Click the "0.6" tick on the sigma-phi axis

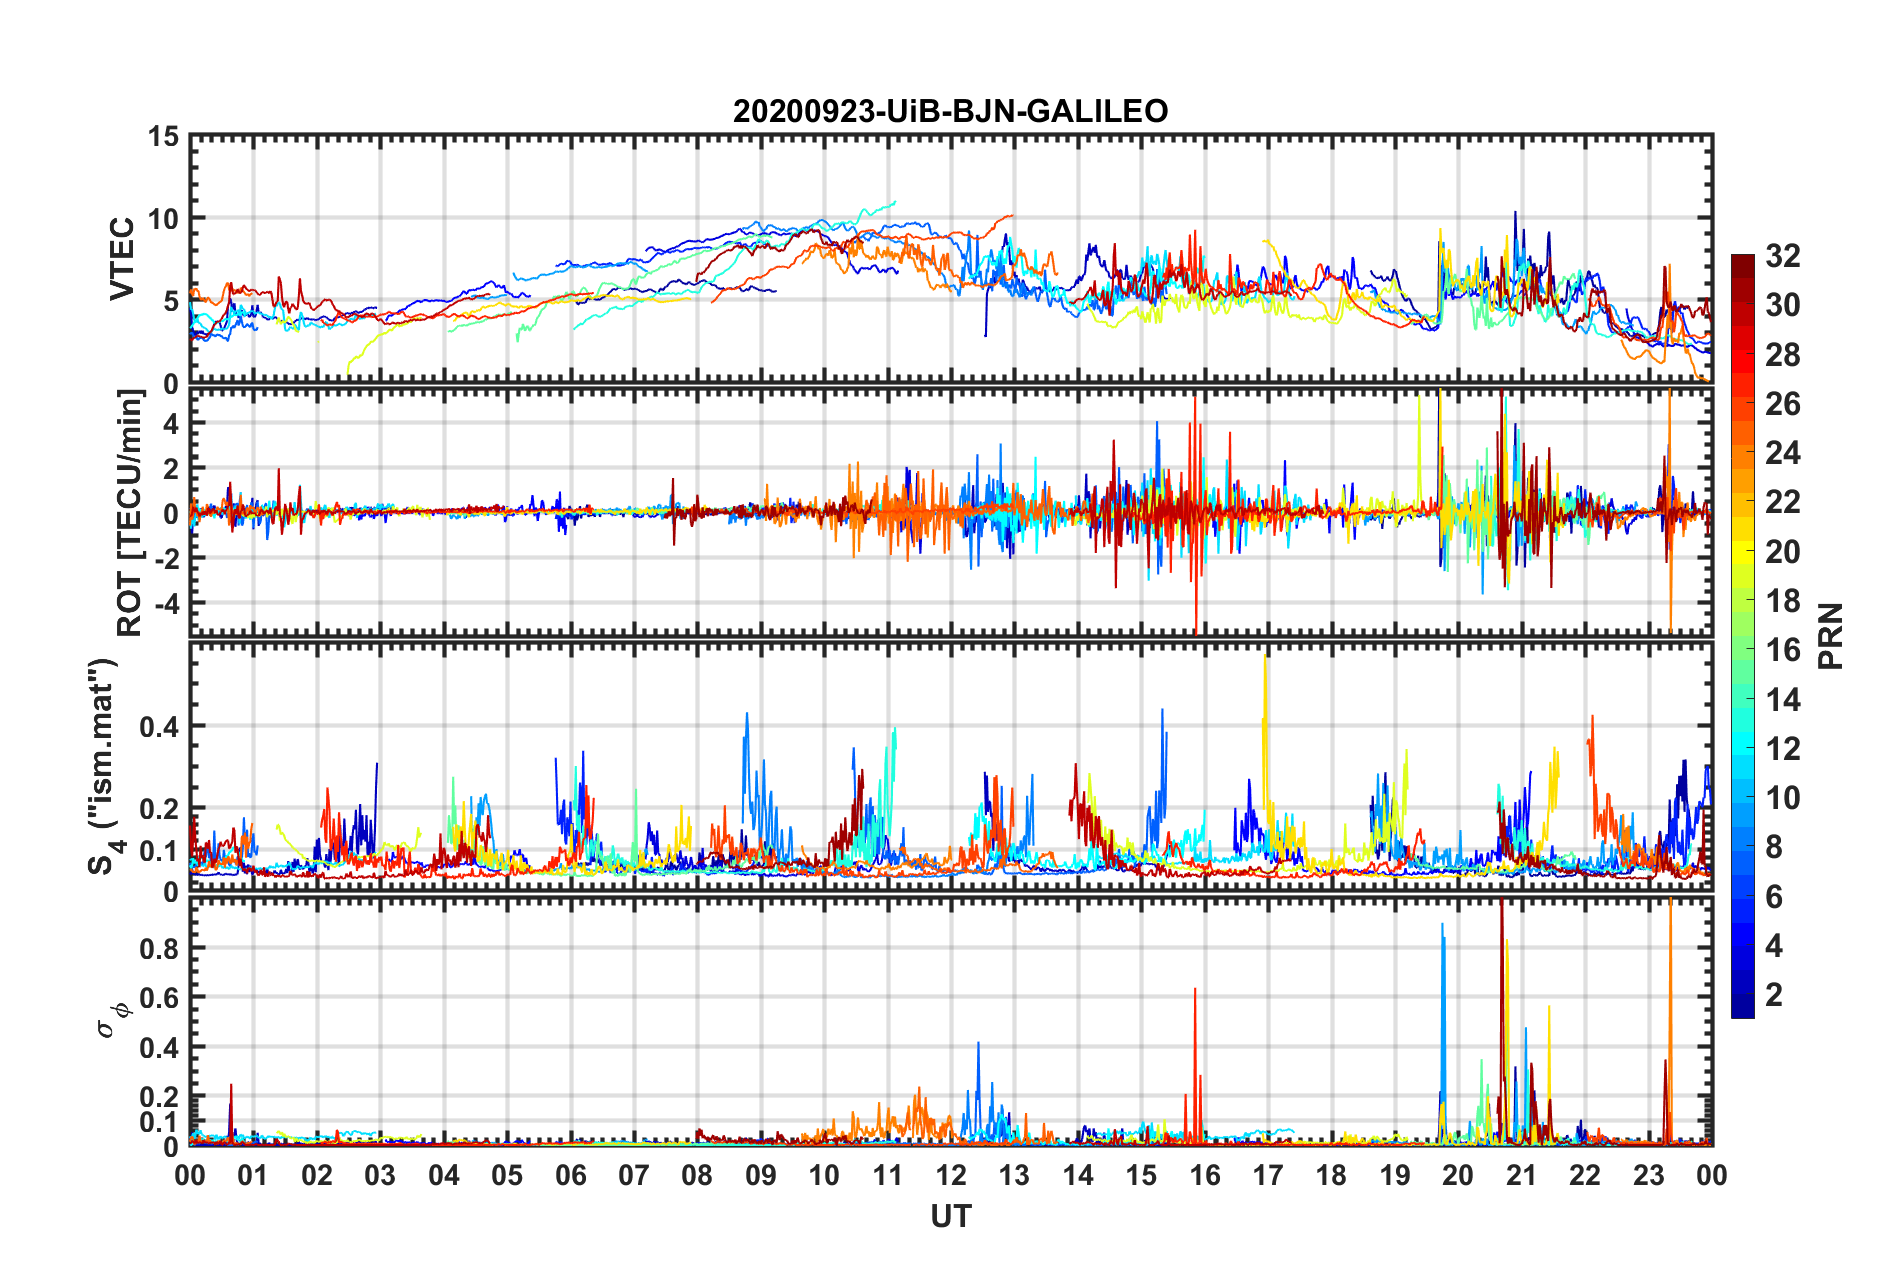click(160, 998)
